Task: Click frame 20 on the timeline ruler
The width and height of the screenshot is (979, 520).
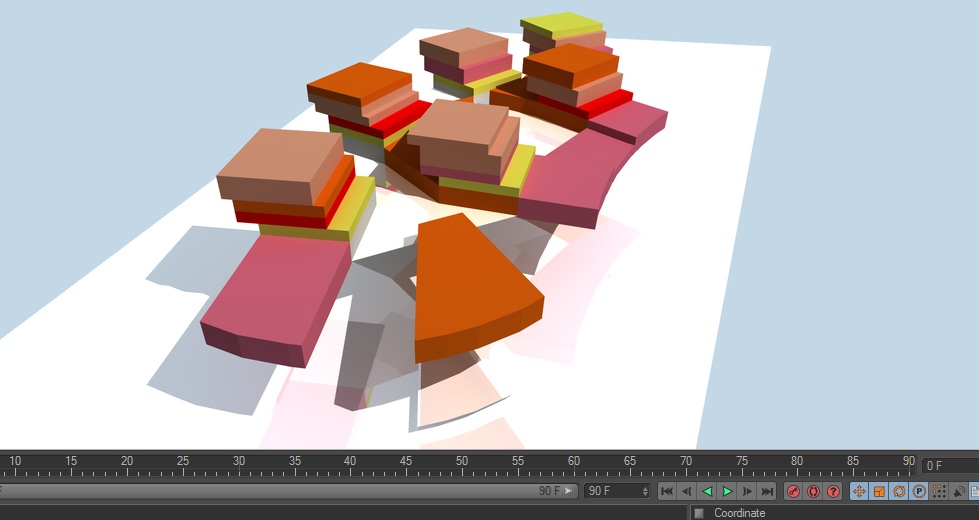Action: pos(127,462)
